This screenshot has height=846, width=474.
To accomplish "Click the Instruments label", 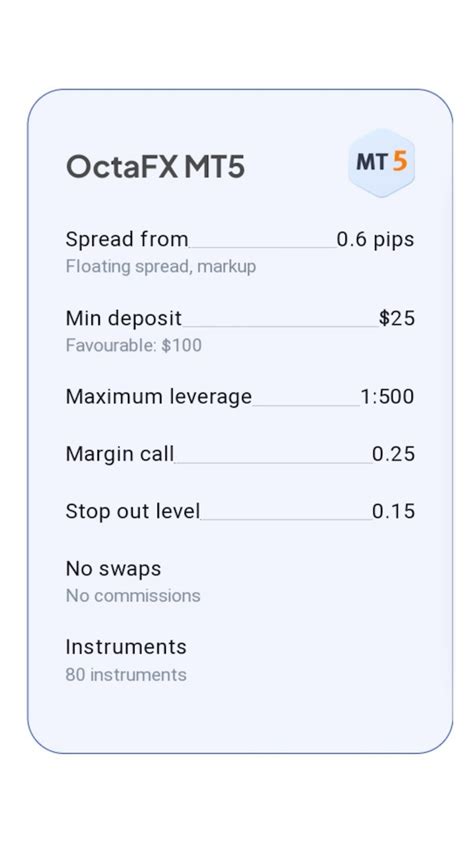I will pos(126,647).
